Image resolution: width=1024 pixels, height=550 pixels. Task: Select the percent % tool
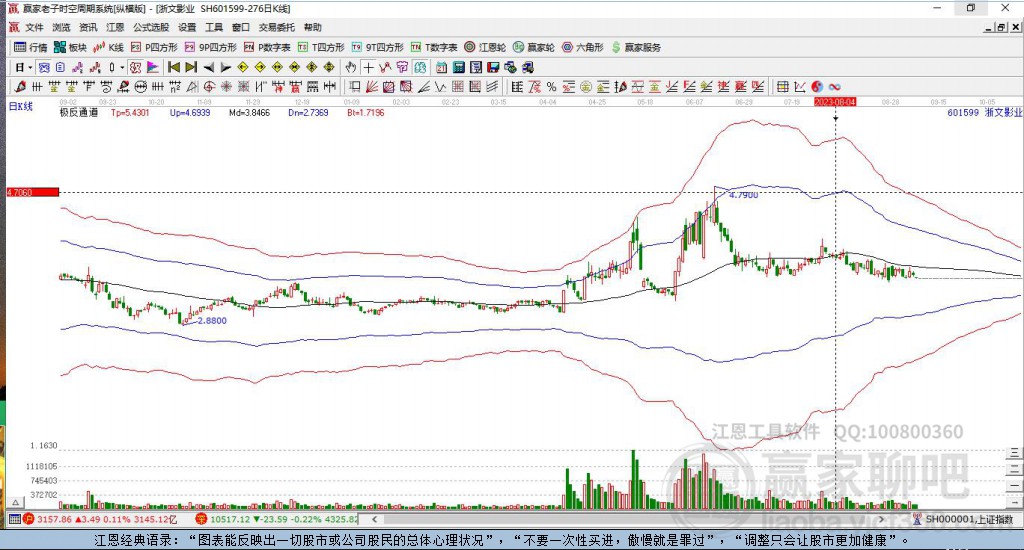[x=551, y=86]
